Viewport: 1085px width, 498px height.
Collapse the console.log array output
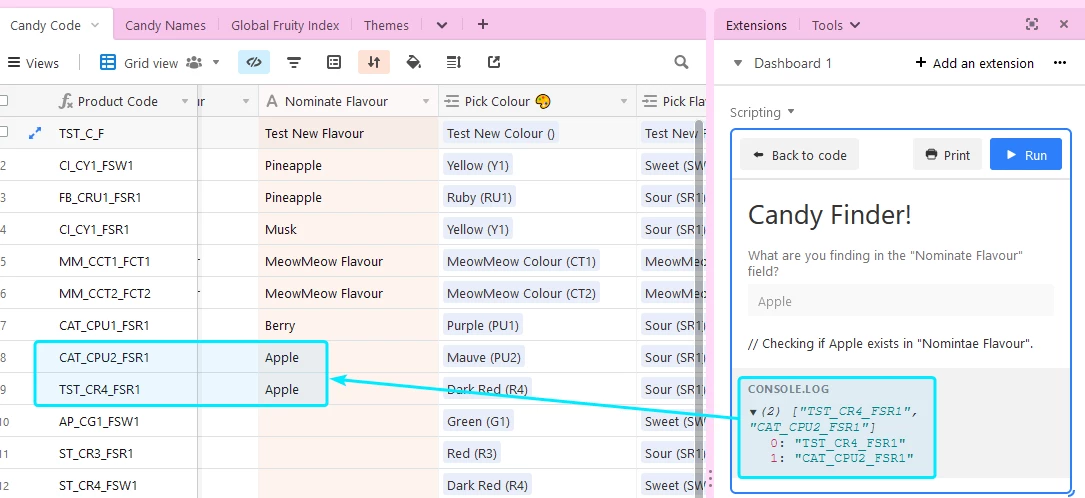coord(754,412)
